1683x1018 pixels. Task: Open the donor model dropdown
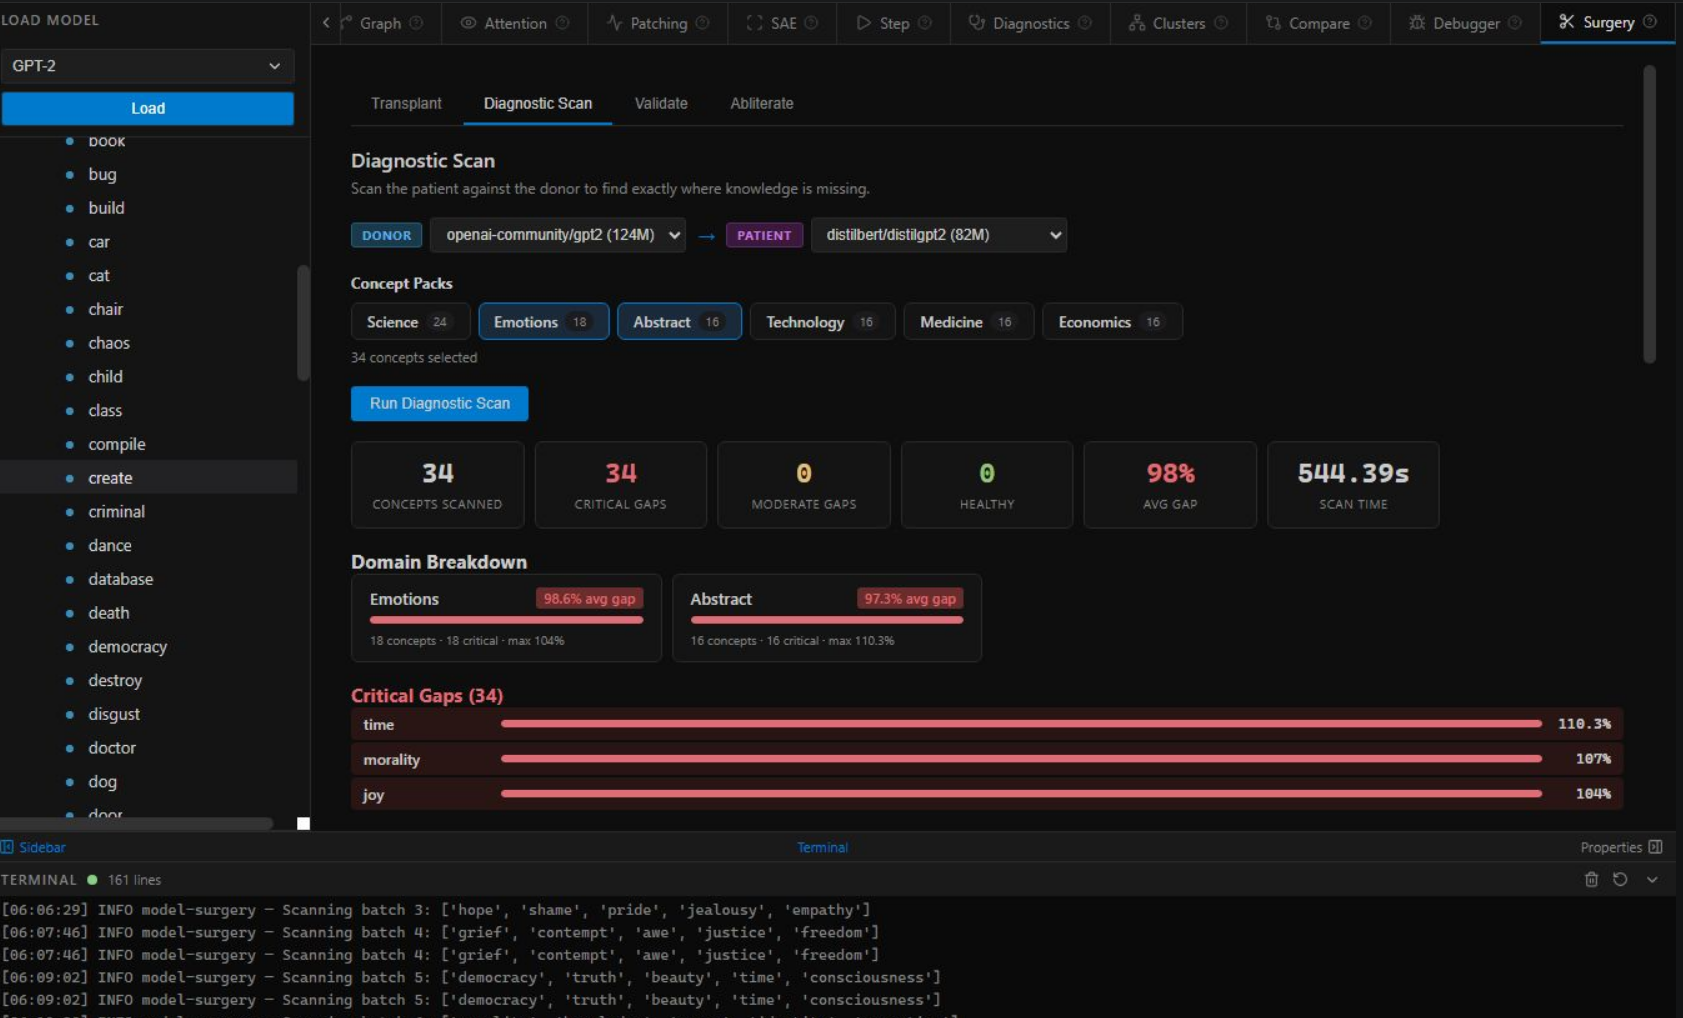point(557,235)
